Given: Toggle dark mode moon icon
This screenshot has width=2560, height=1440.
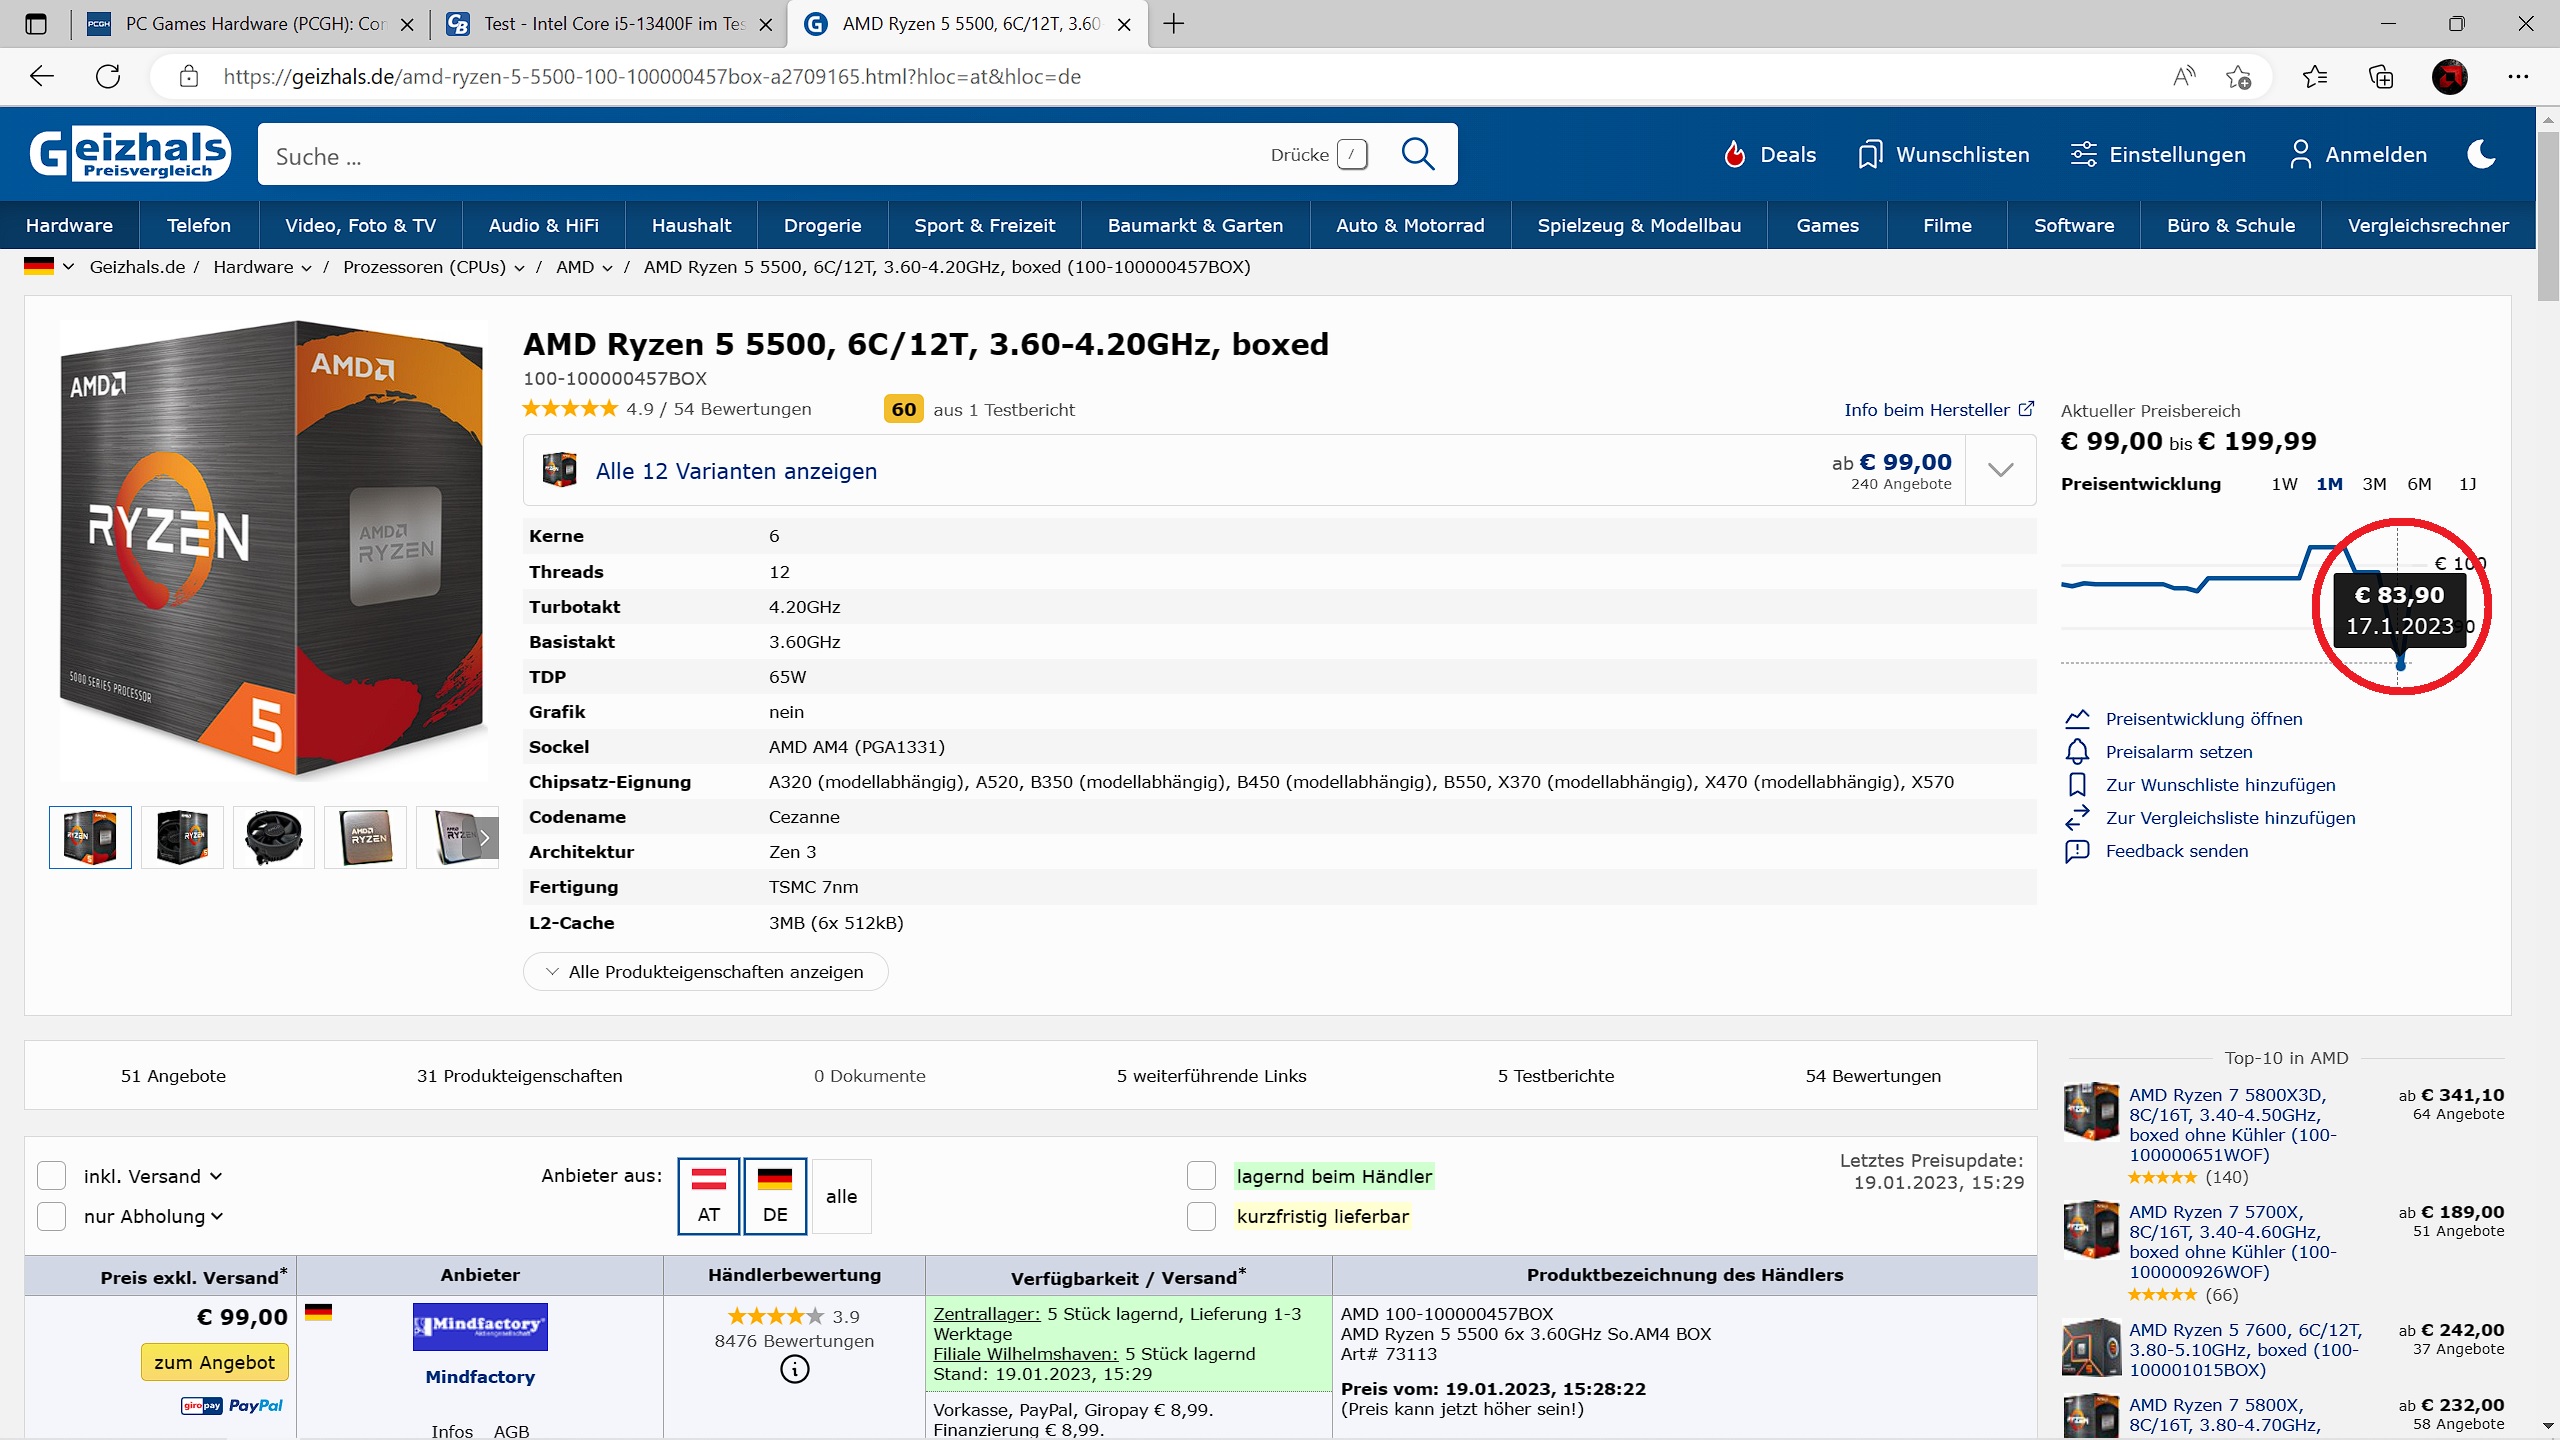Looking at the screenshot, I should point(2482,154).
